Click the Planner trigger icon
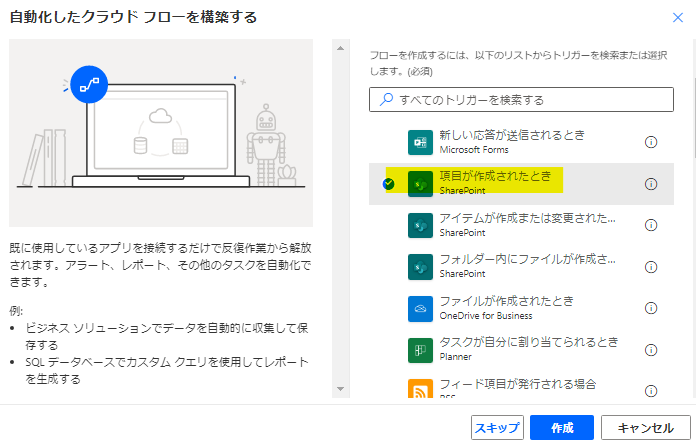Screen dimensions: 696x444 point(420,350)
